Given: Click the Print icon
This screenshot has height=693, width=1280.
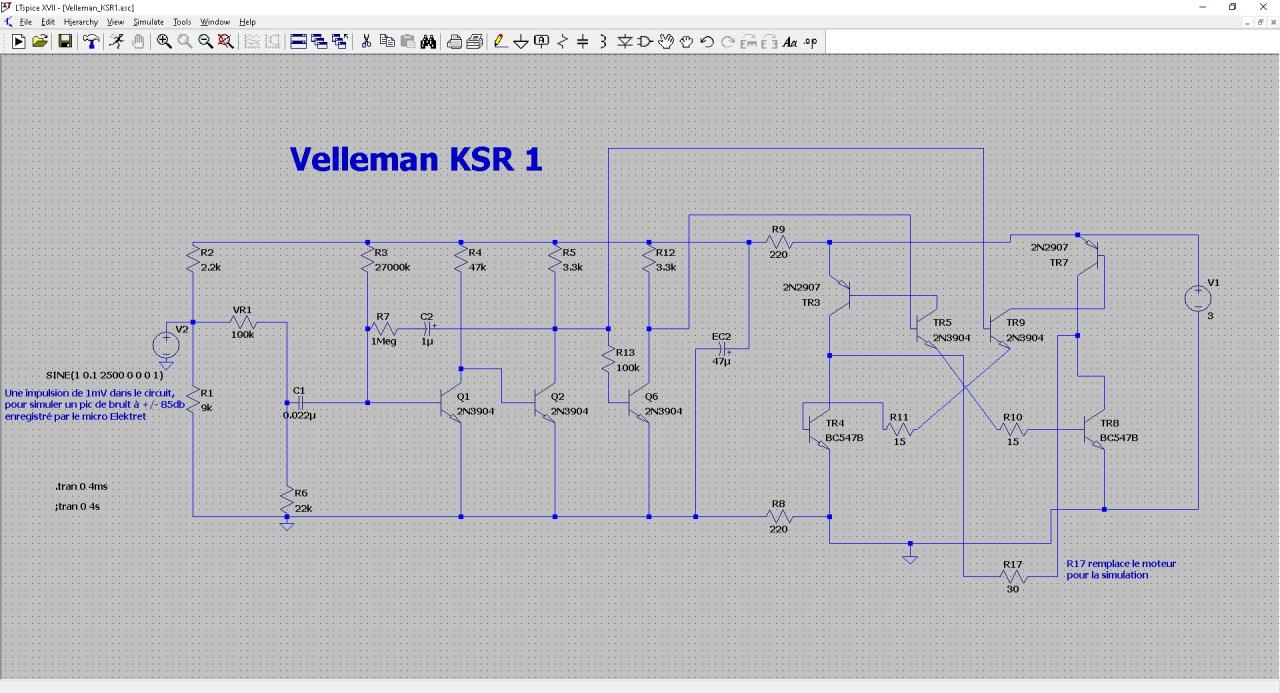Looking at the screenshot, I should [x=455, y=41].
